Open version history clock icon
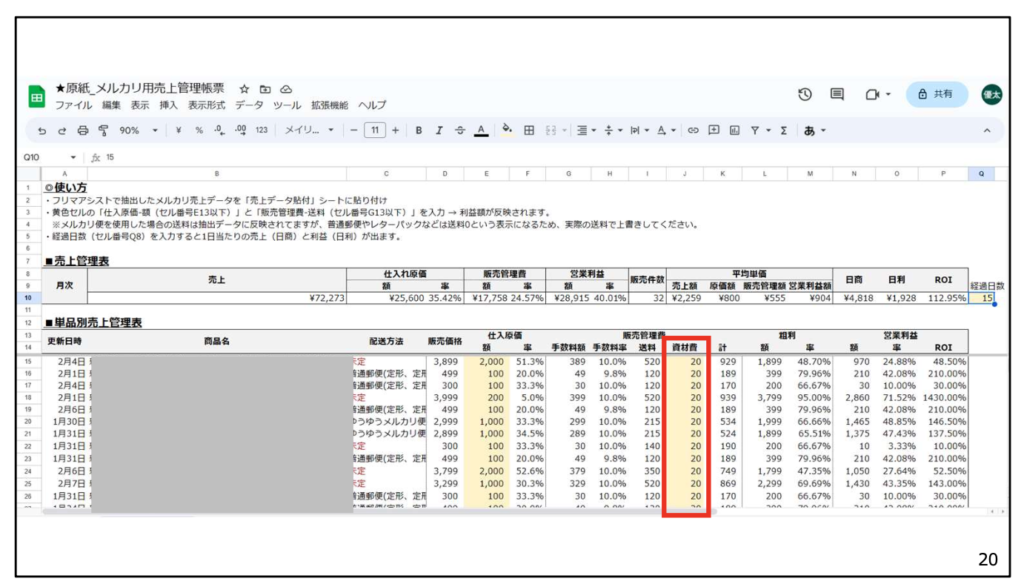The image size is (1024, 584). (805, 94)
